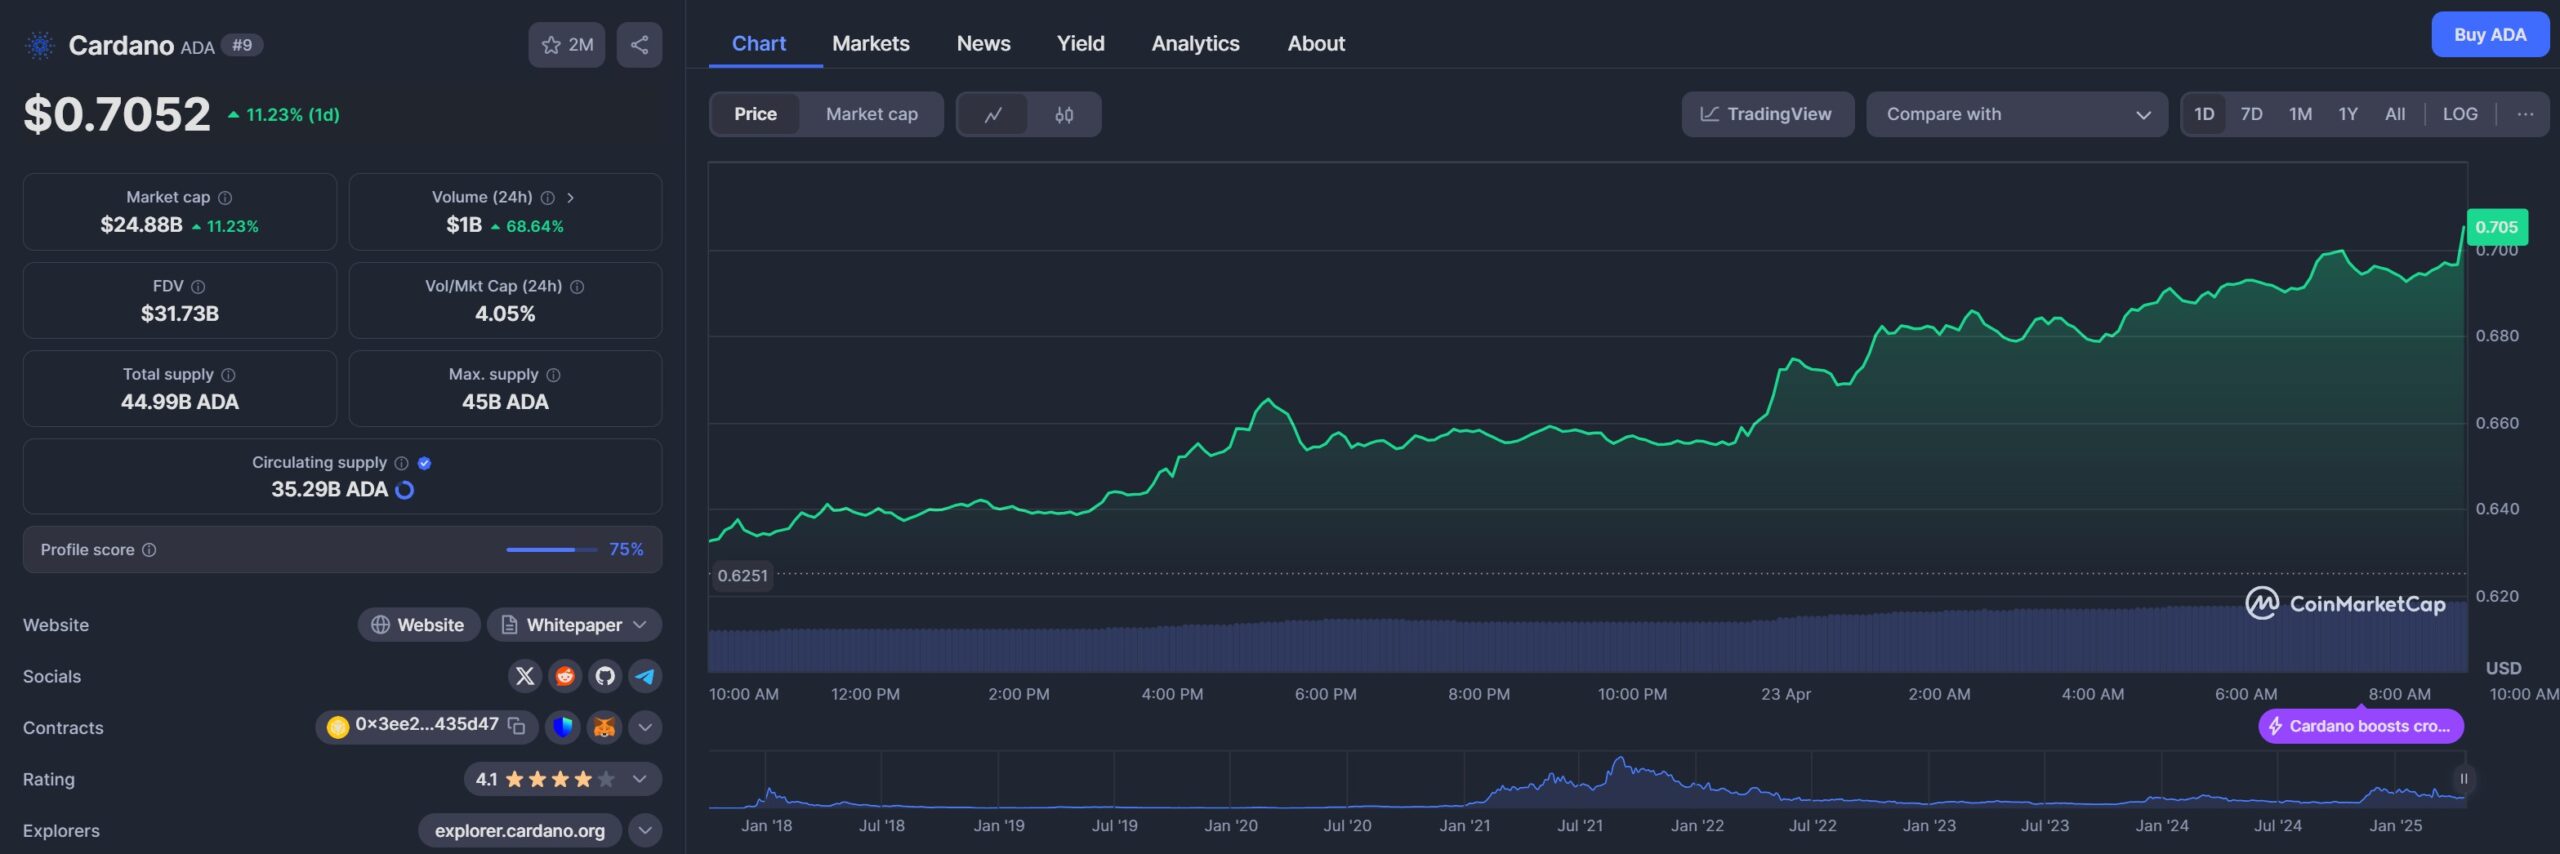Image resolution: width=2560 pixels, height=854 pixels.
Task: Switch chart to Price view
Action: [755, 114]
